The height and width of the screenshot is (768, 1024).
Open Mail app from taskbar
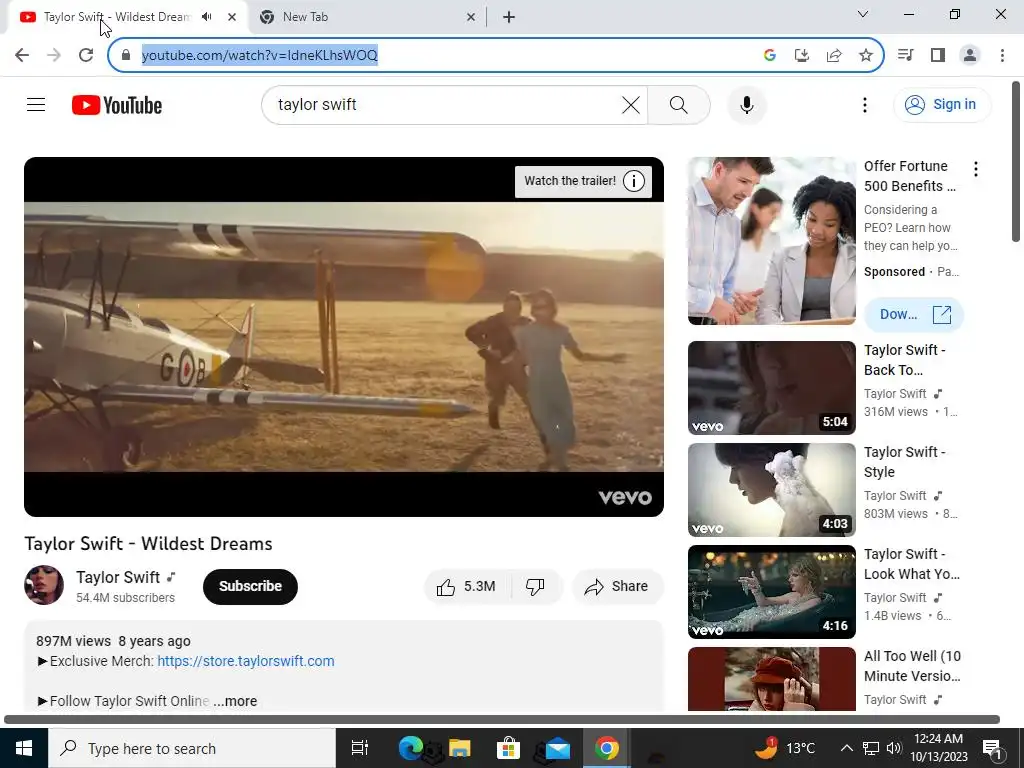coord(557,748)
